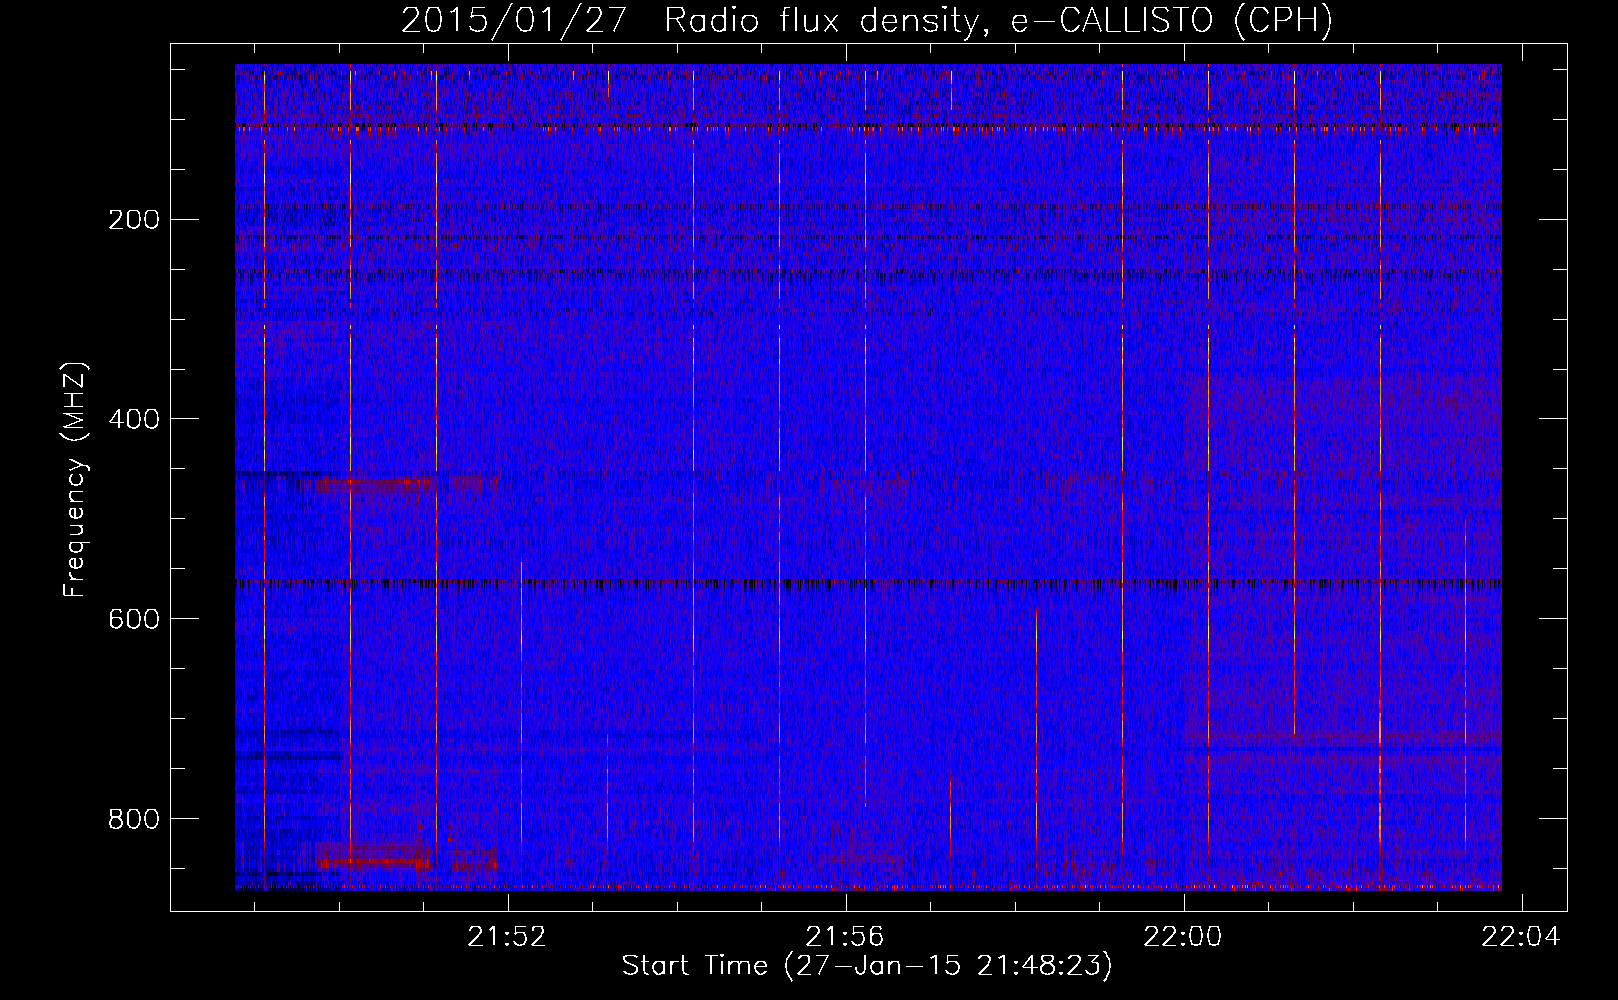Viewport: 1618px width, 1000px height.
Task: Click the plot title 'Radio flux density, e-CALLISTO (CPH)'
Action: click(998, 20)
